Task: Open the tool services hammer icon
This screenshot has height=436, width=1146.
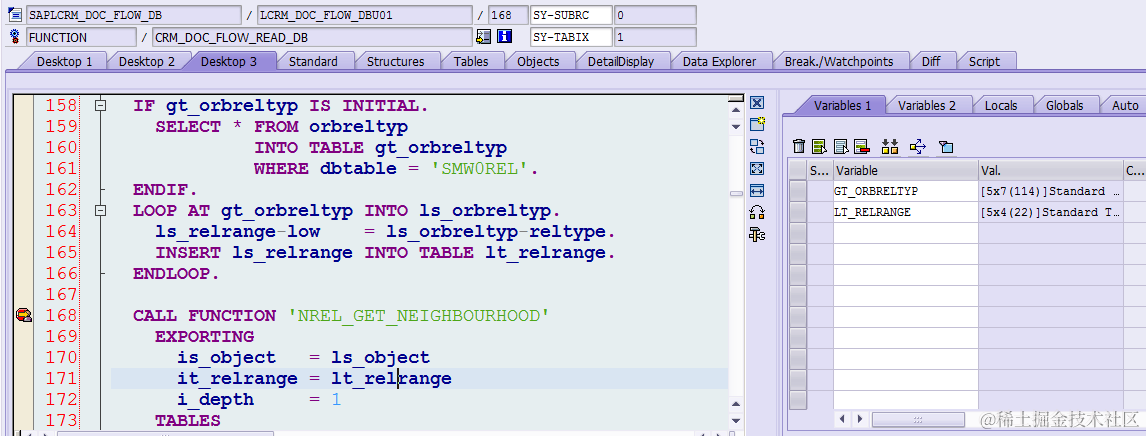Action: click(757, 234)
